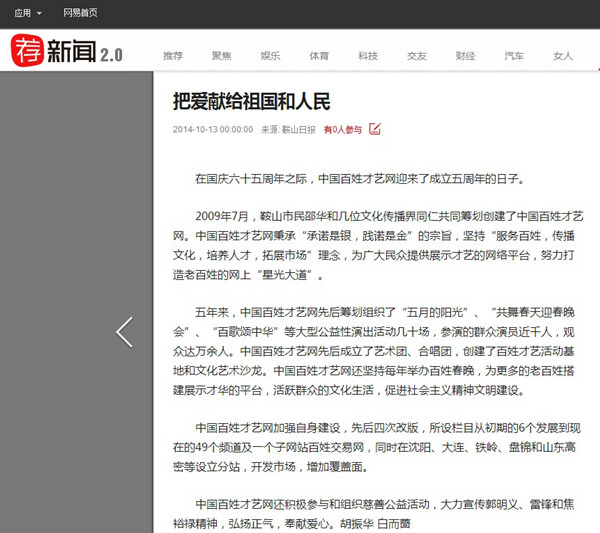600x533 pixels.
Task: Click the 鞍山日报 source link
Action: click(x=298, y=129)
